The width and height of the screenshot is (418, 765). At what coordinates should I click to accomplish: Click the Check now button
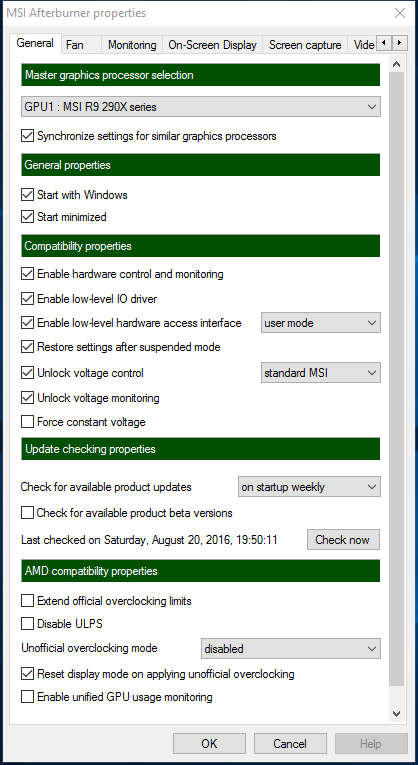pos(343,540)
